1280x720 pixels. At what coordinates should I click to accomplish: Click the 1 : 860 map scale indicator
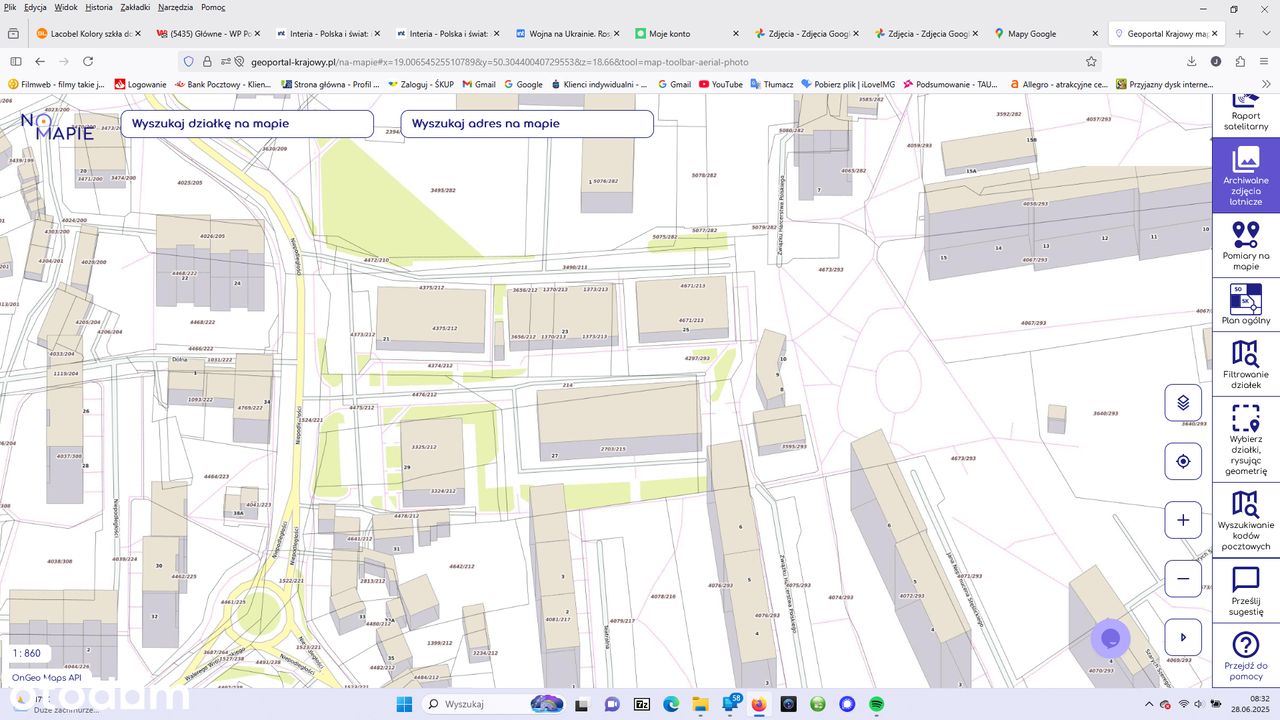(27, 653)
